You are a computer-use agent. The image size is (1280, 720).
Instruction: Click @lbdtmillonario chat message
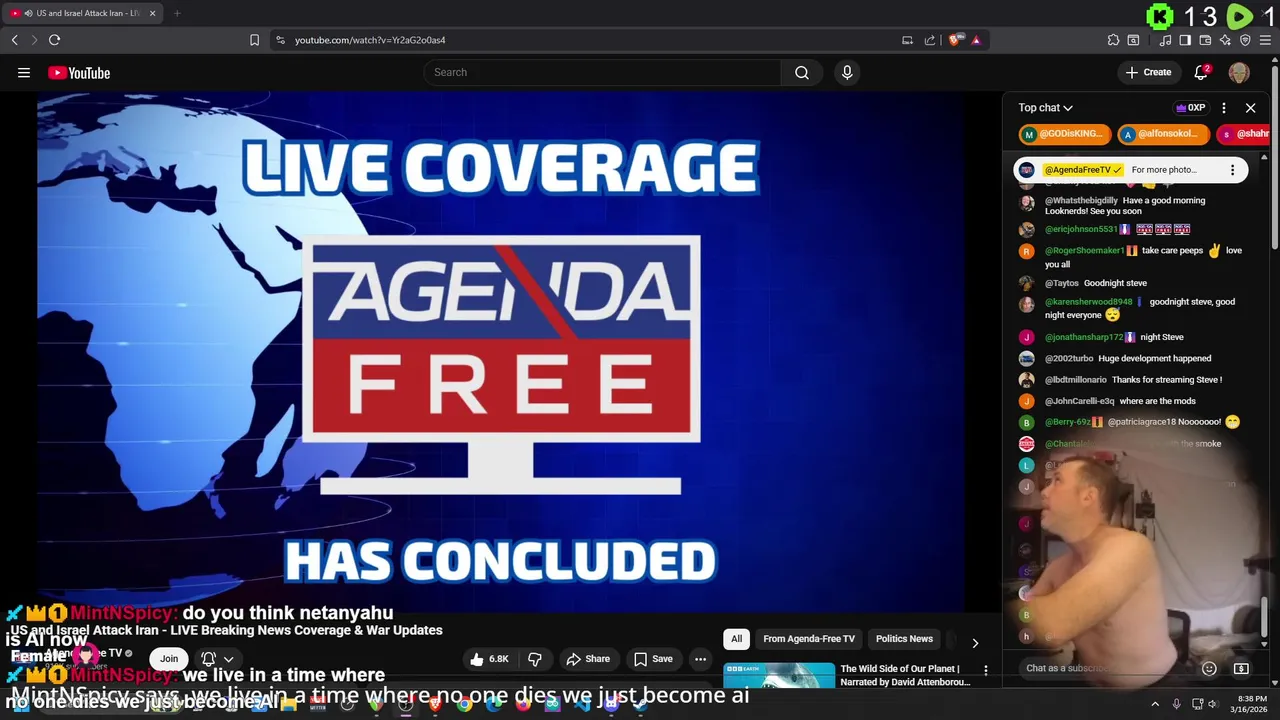(1133, 380)
